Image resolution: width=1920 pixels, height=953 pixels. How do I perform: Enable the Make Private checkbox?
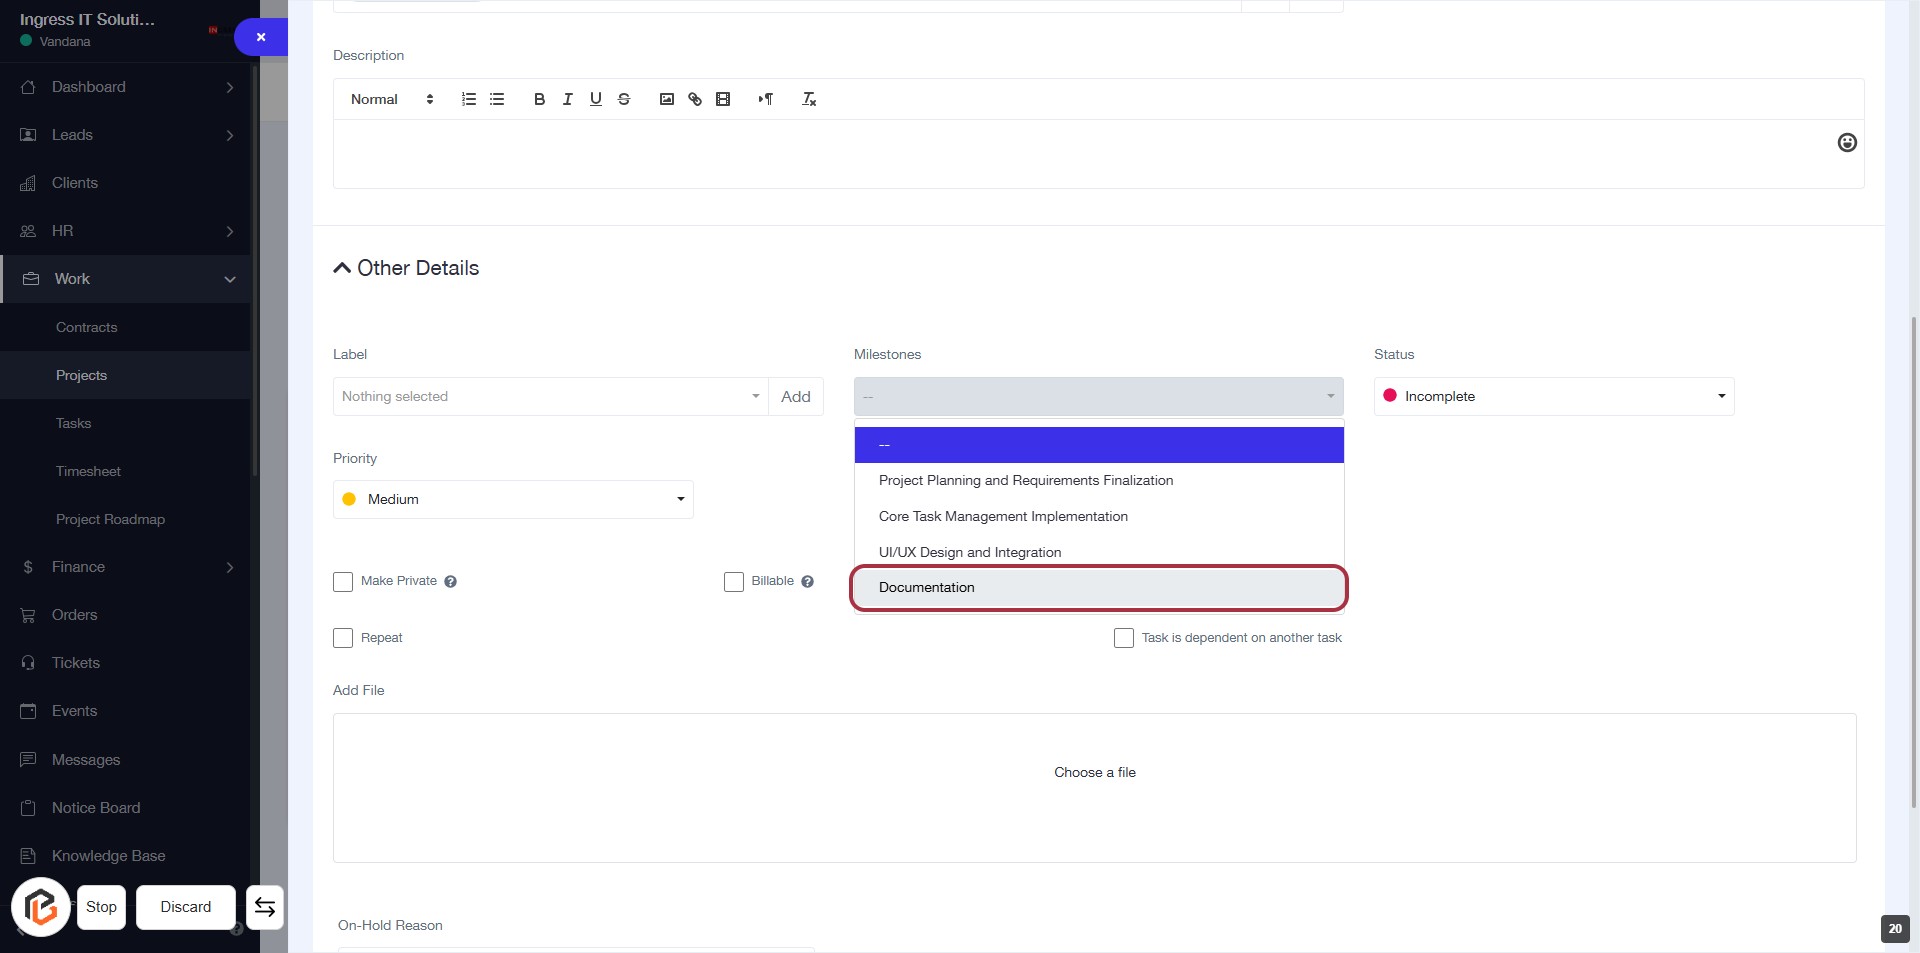pos(343,582)
